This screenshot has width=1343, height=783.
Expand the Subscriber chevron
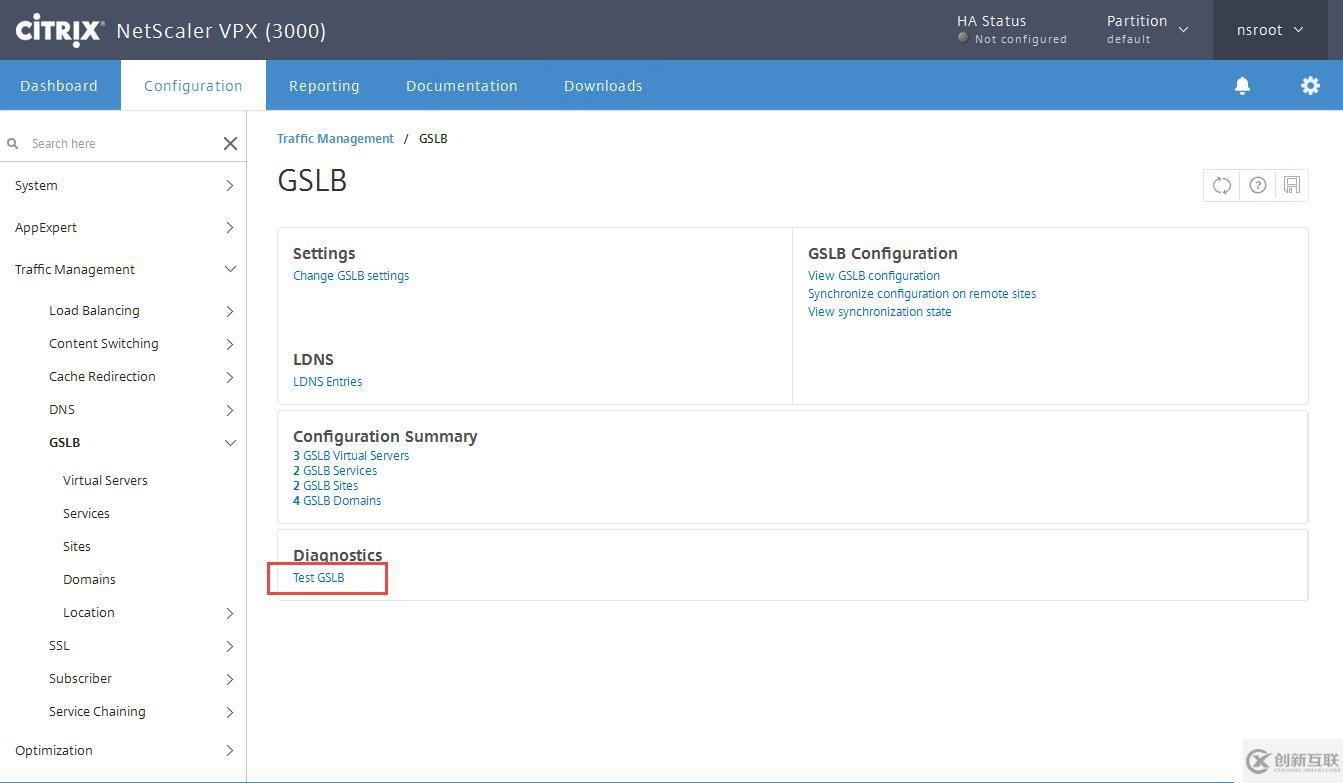pos(229,679)
